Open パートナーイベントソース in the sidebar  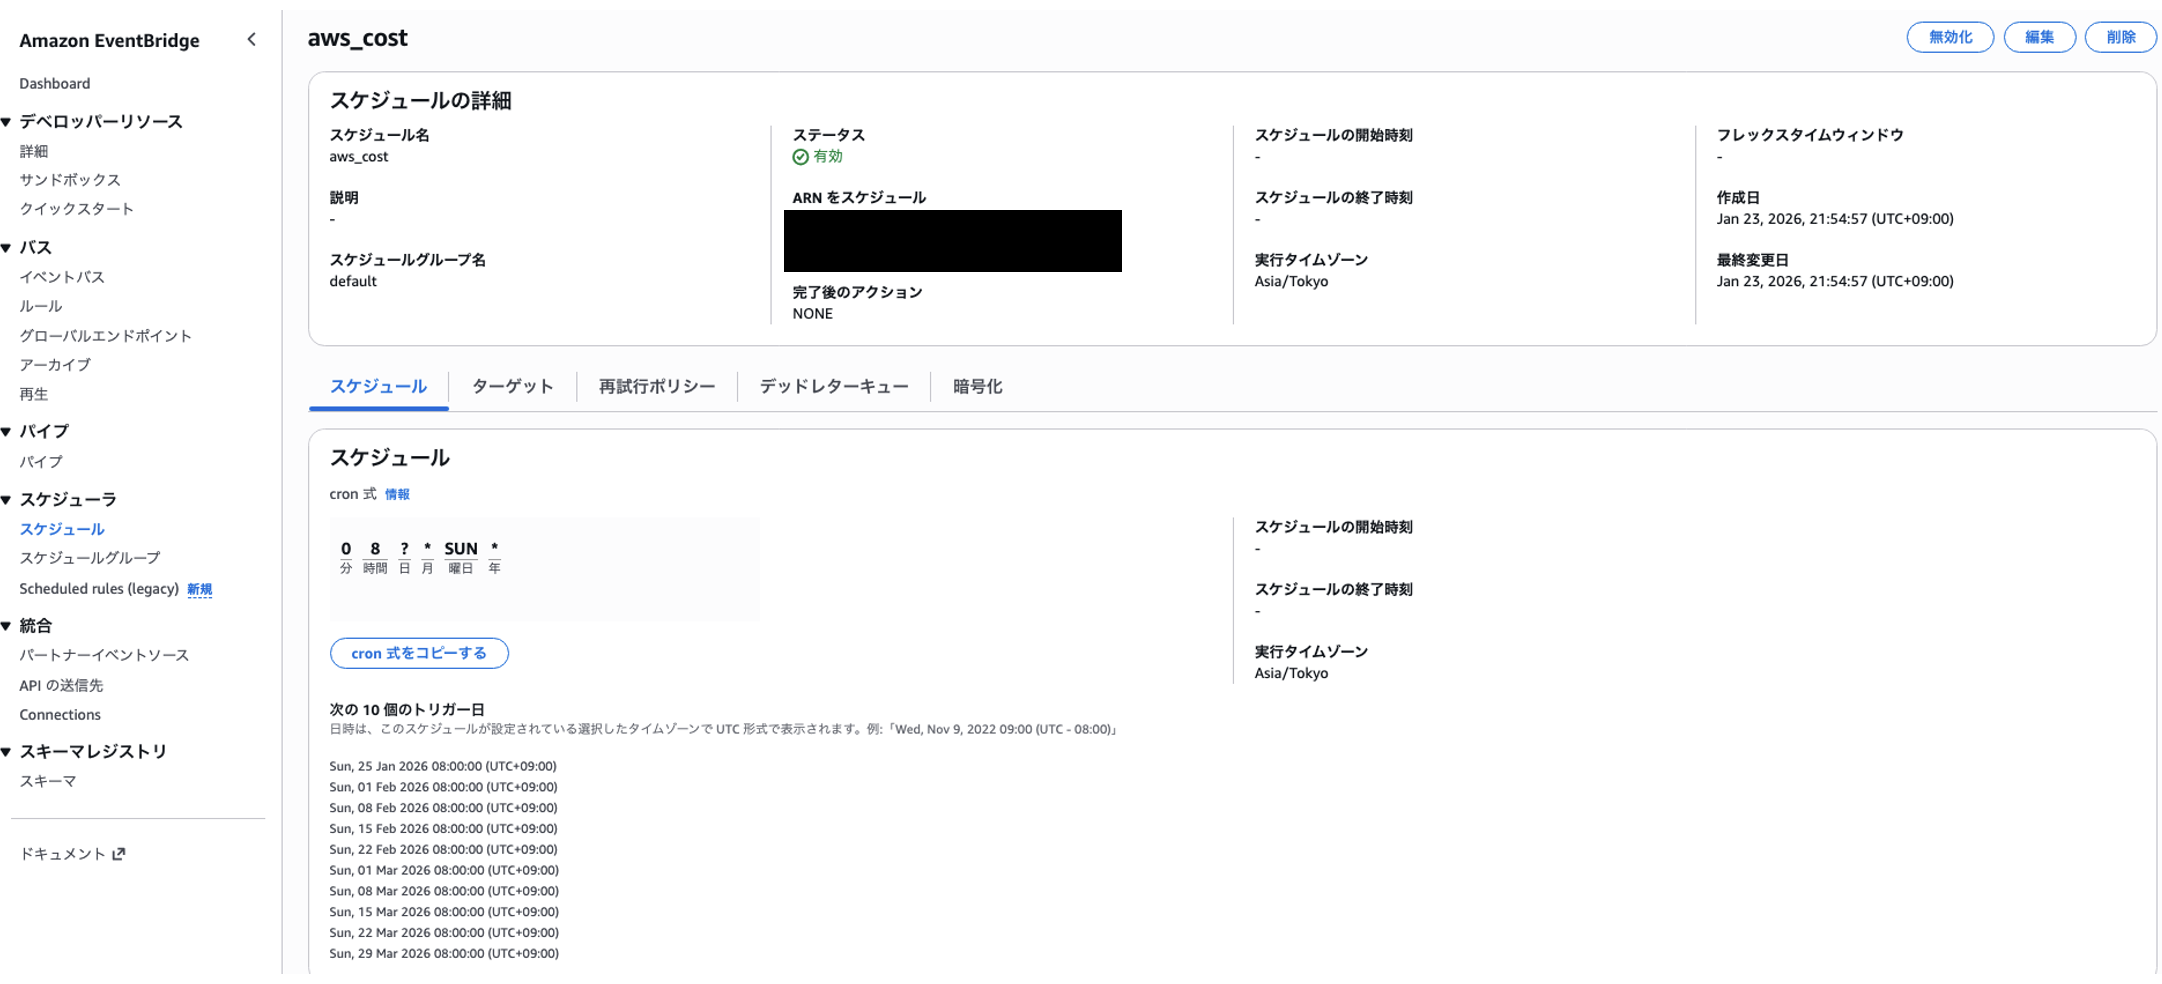click(x=104, y=655)
